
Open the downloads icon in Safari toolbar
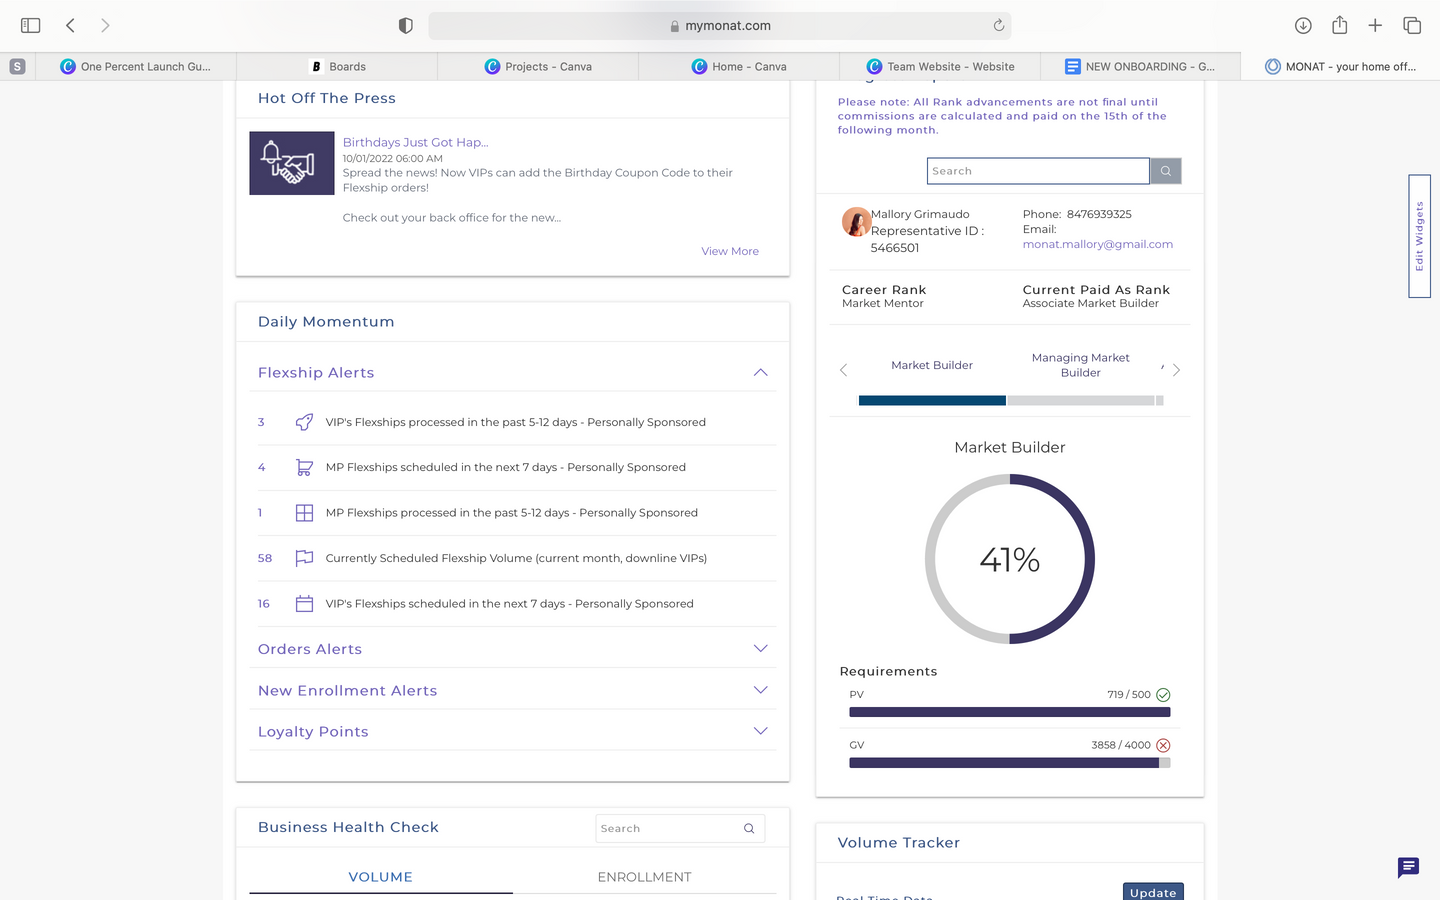point(1303,25)
